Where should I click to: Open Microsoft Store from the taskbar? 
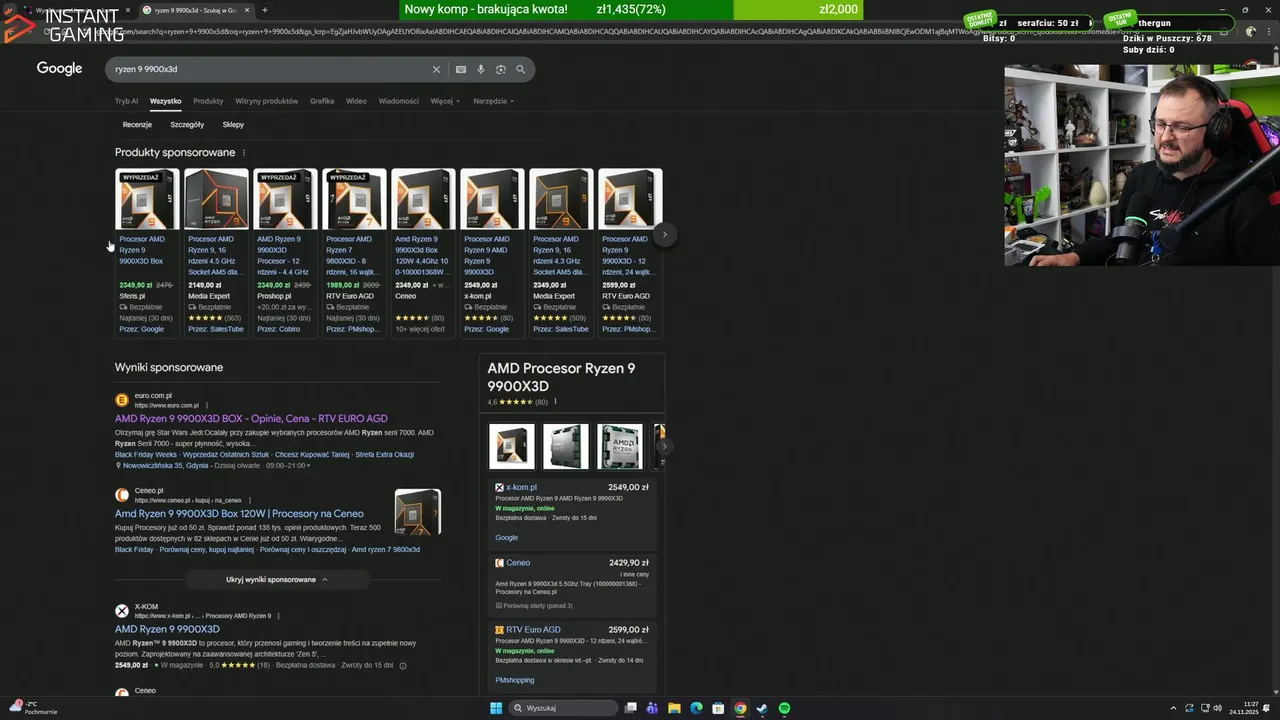(718, 708)
